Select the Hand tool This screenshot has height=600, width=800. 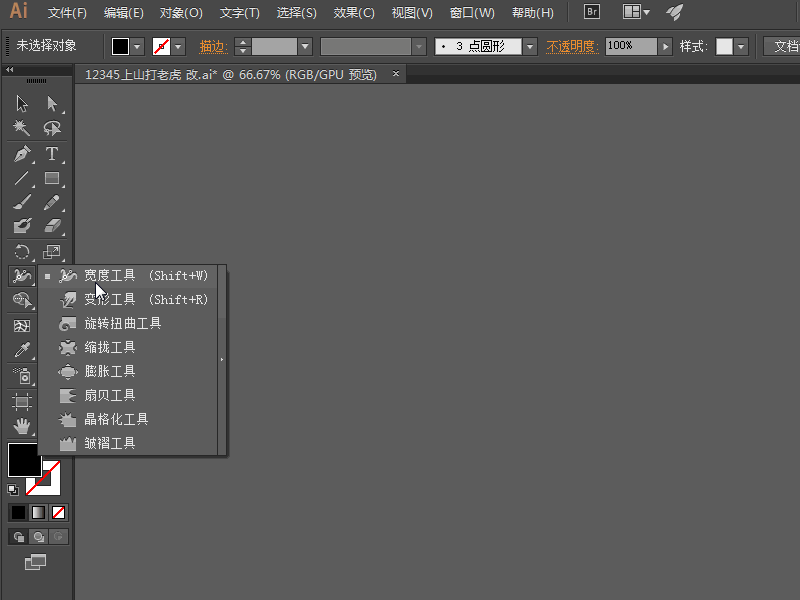[22, 426]
